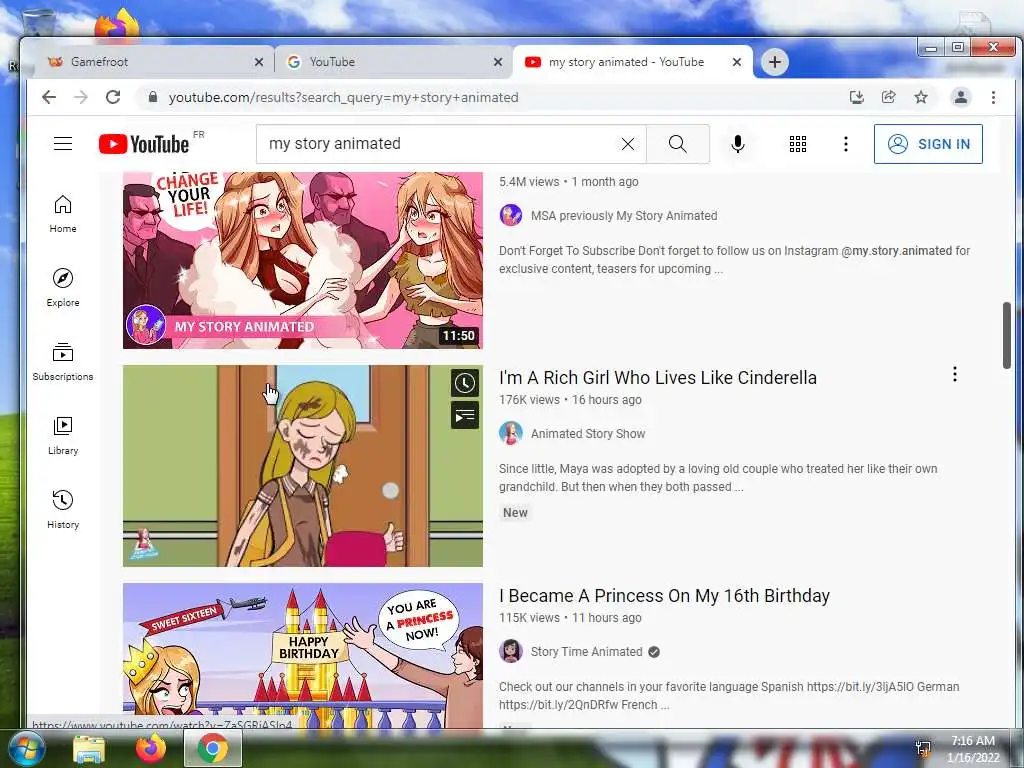Open Story Time Animated channel avatar

coord(511,651)
